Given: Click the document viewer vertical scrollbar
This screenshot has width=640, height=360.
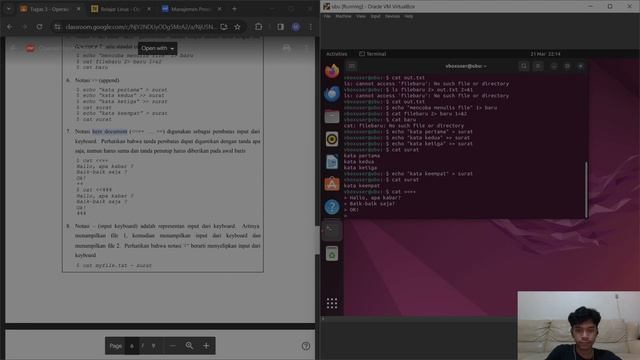Looking at the screenshot, I should tap(317, 241).
